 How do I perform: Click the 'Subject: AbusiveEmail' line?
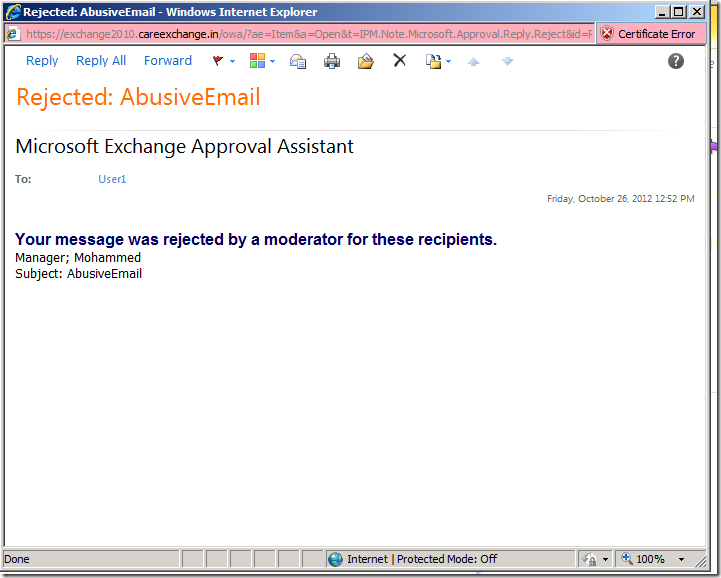coord(79,274)
